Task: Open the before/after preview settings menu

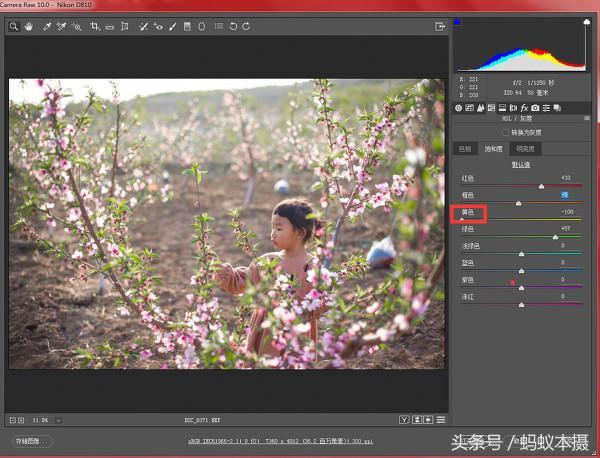Action: pos(404,419)
